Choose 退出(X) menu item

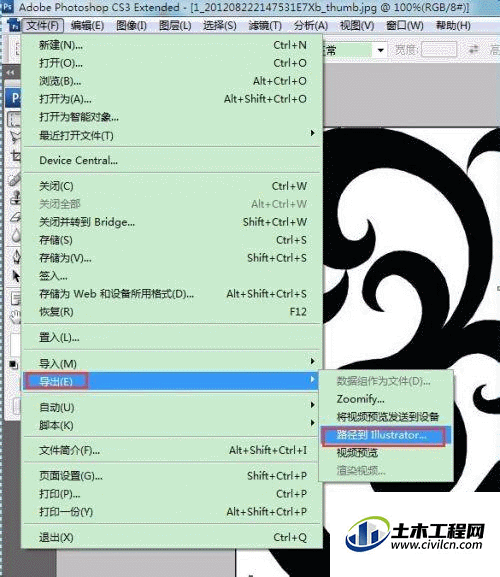[172, 538]
